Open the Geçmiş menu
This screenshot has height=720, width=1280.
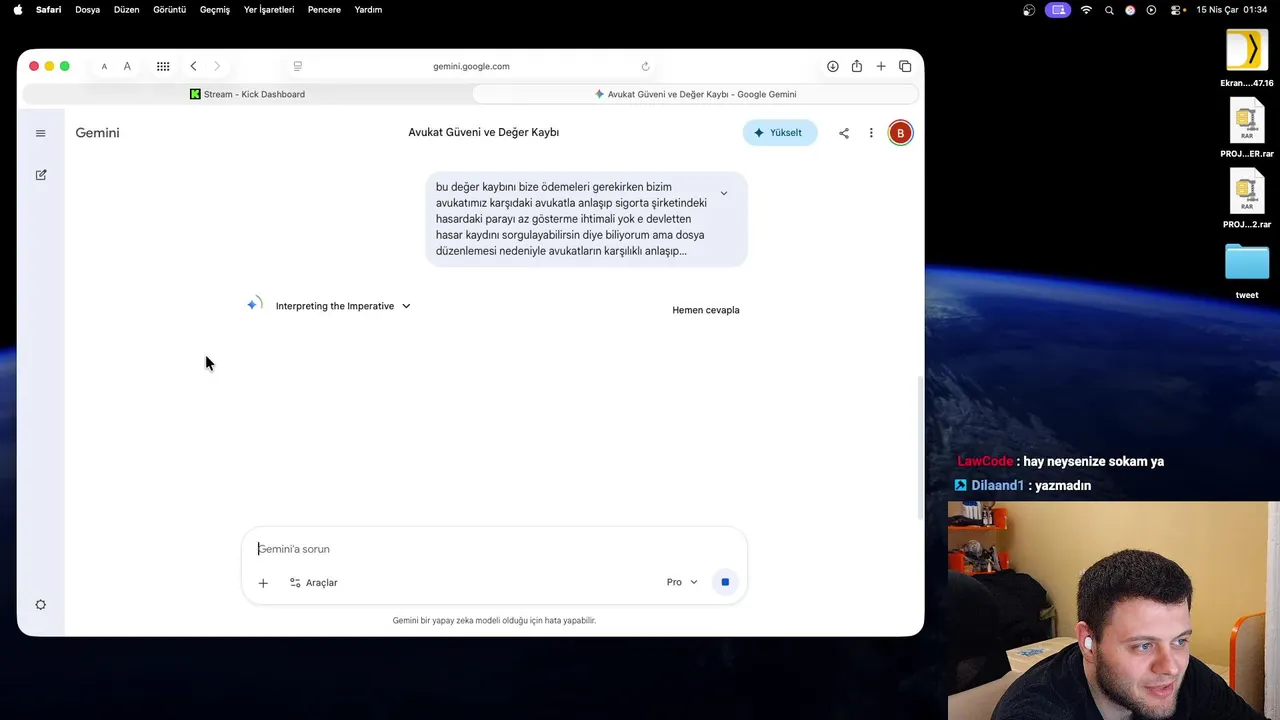point(215,10)
